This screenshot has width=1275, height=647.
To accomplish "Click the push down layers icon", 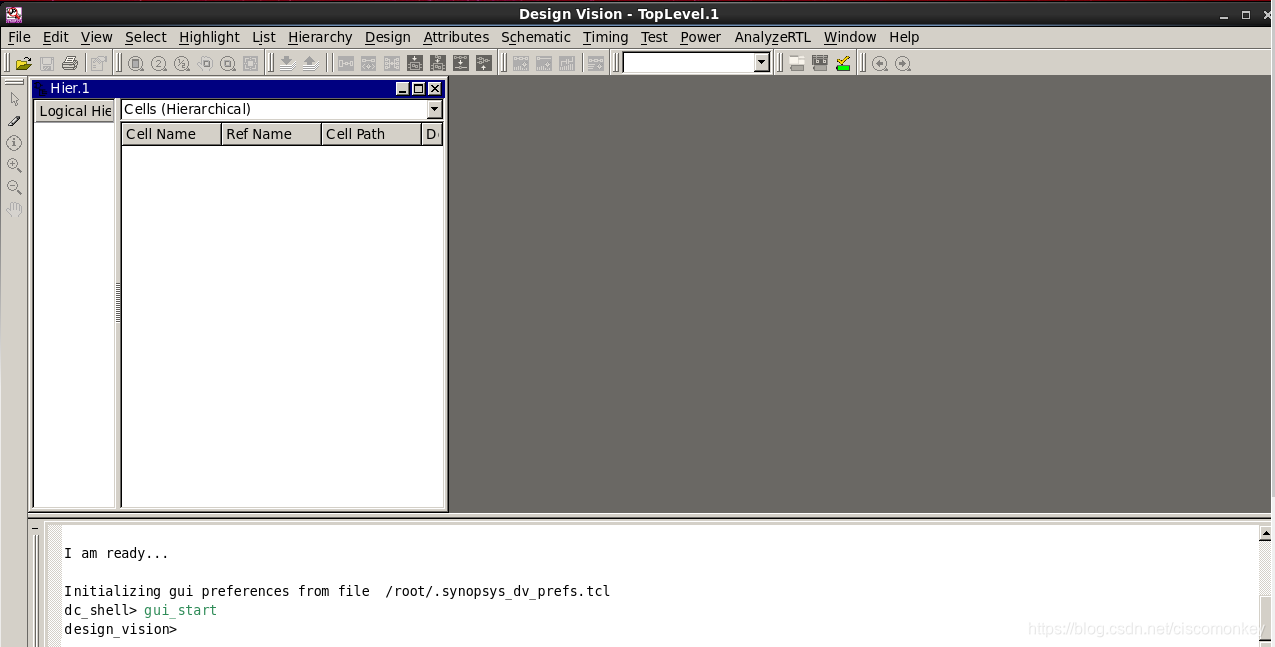I will click(287, 63).
